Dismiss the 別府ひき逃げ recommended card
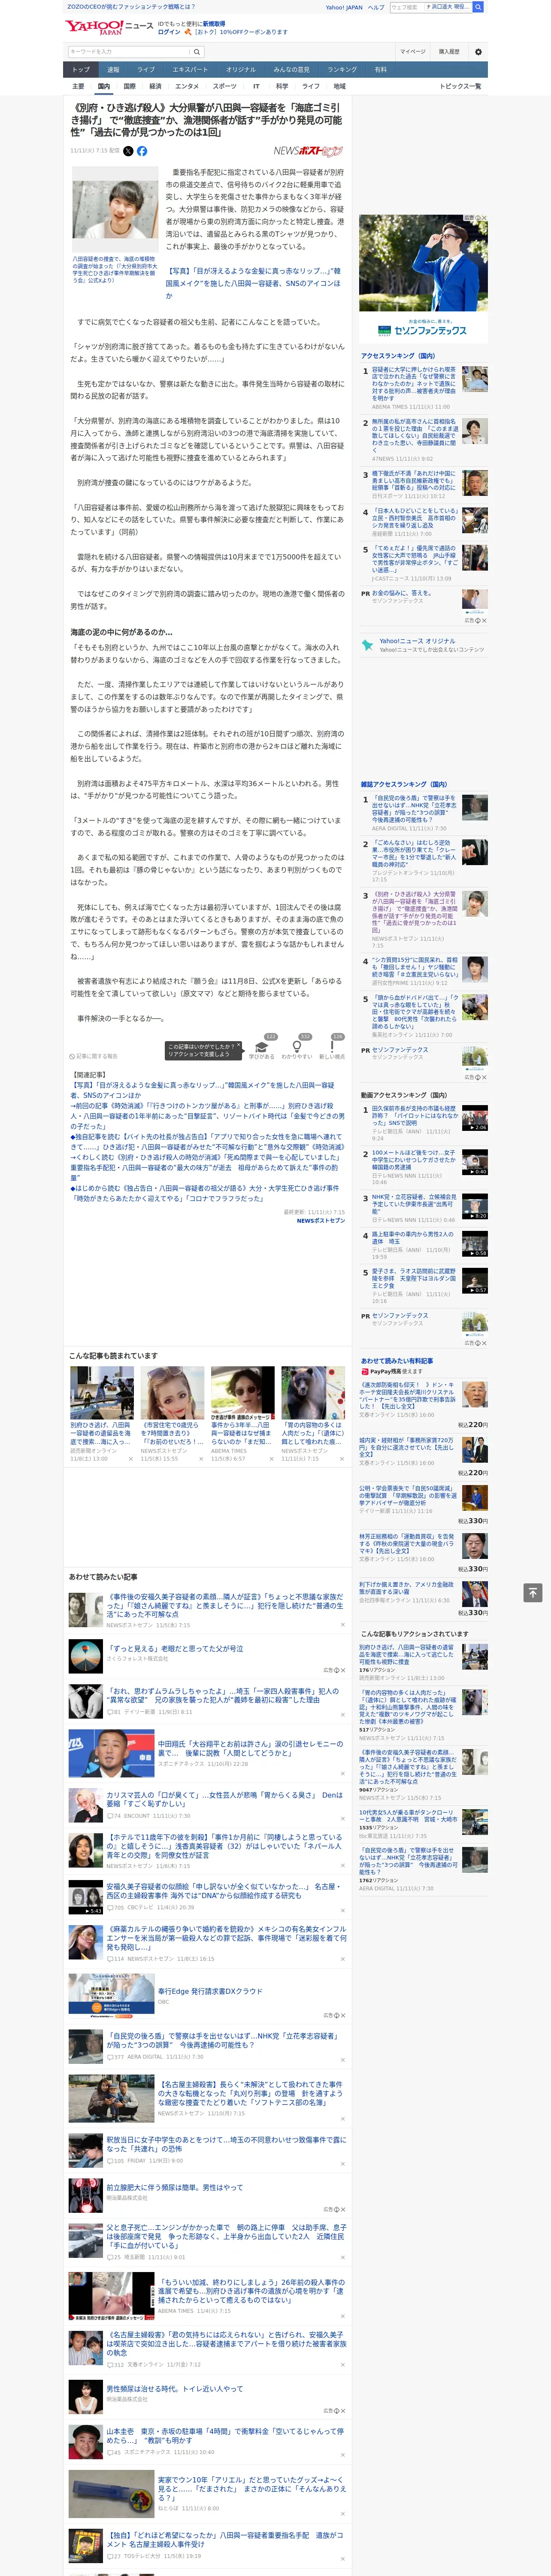This screenshot has height=2576, width=551. [x=130, y=1459]
